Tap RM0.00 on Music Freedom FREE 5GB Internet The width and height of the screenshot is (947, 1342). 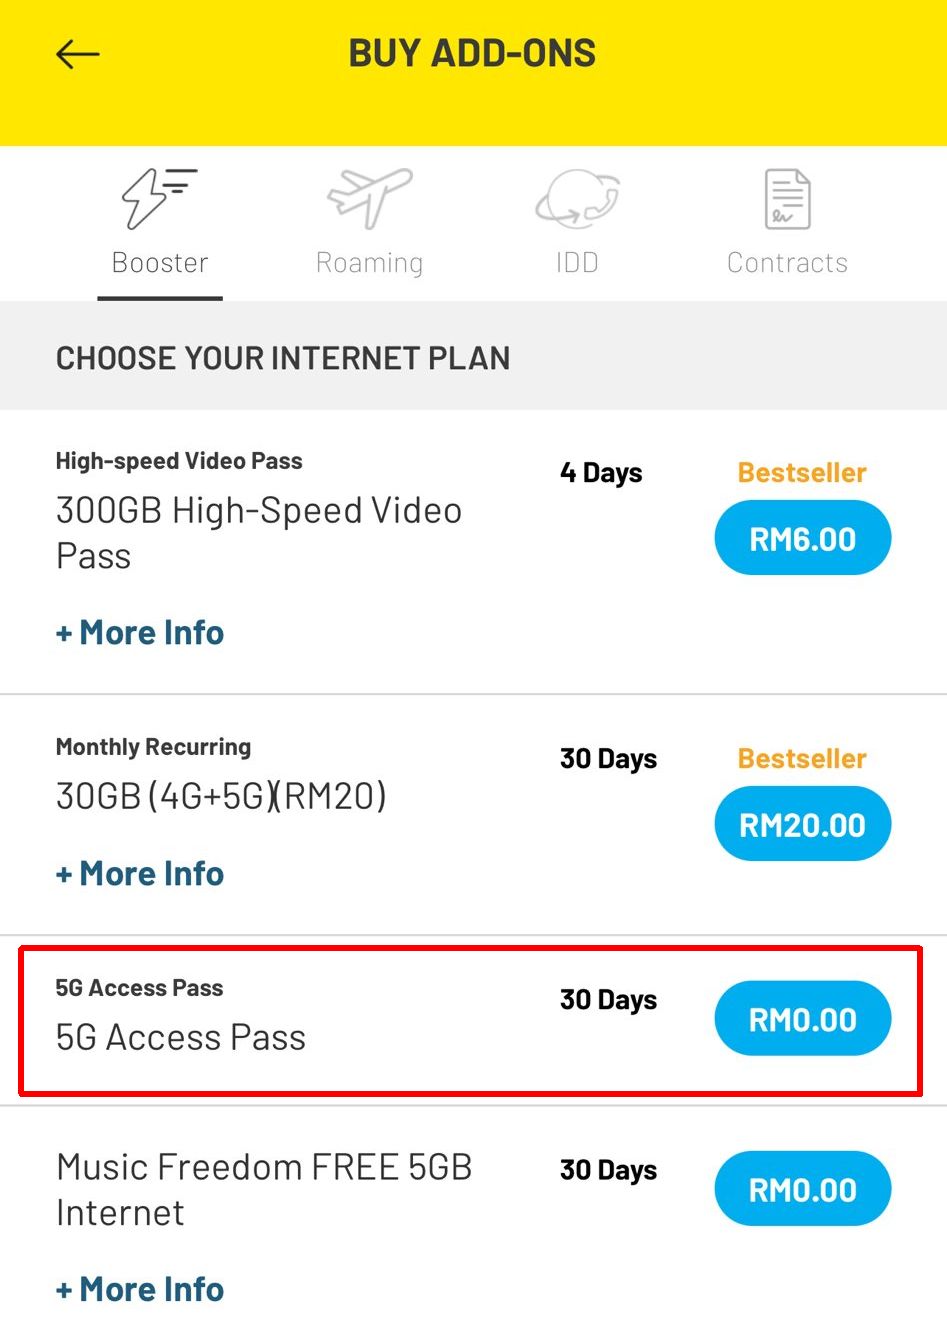(x=802, y=1188)
